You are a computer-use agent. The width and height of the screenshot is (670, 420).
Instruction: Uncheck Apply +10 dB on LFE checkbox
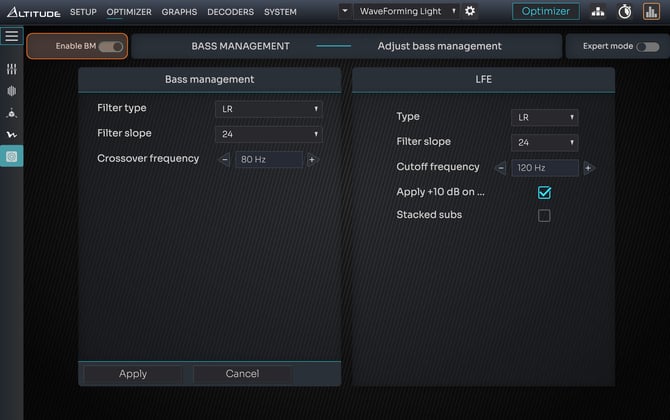(x=544, y=192)
